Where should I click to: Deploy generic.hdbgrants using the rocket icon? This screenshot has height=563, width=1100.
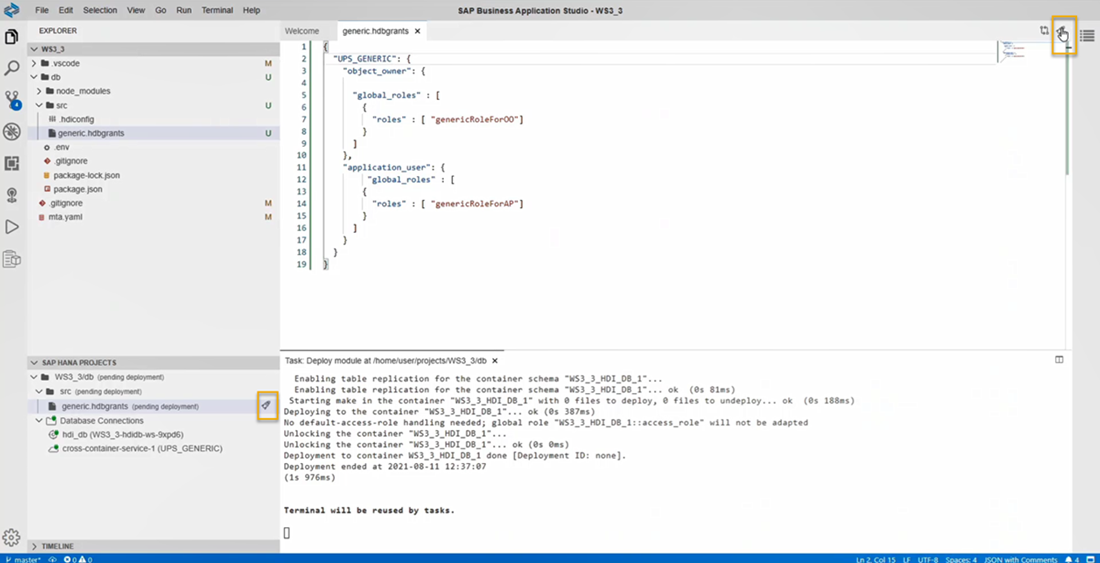[266, 406]
